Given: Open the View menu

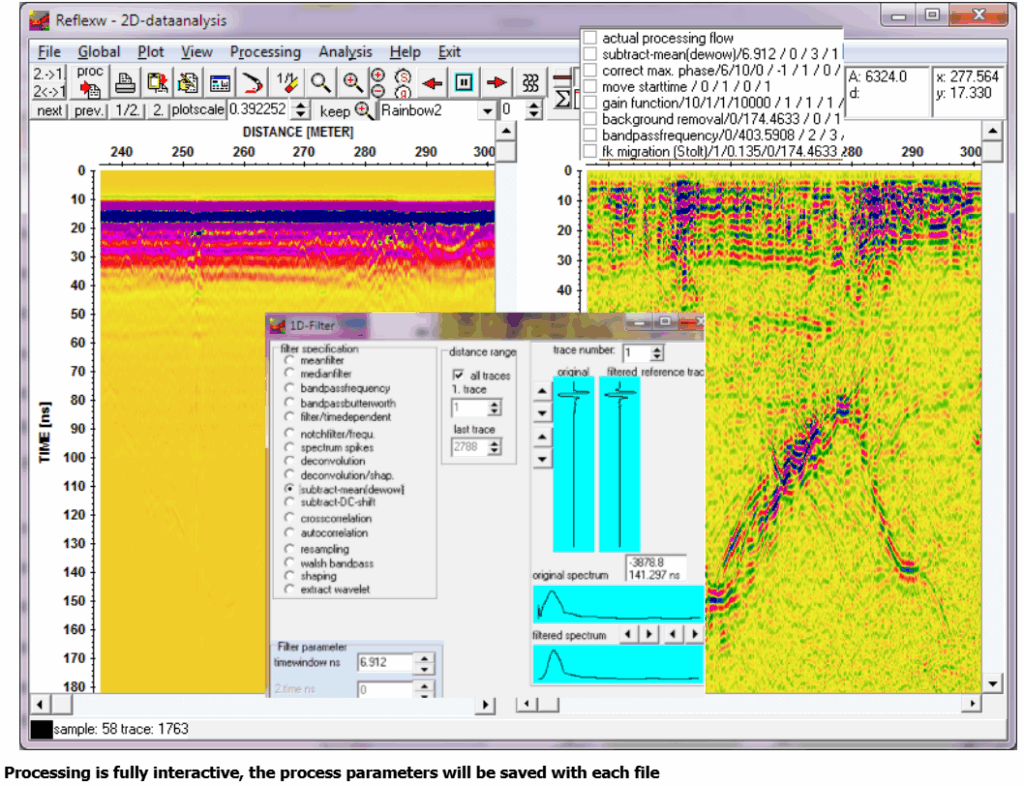Looking at the screenshot, I should (x=197, y=52).
